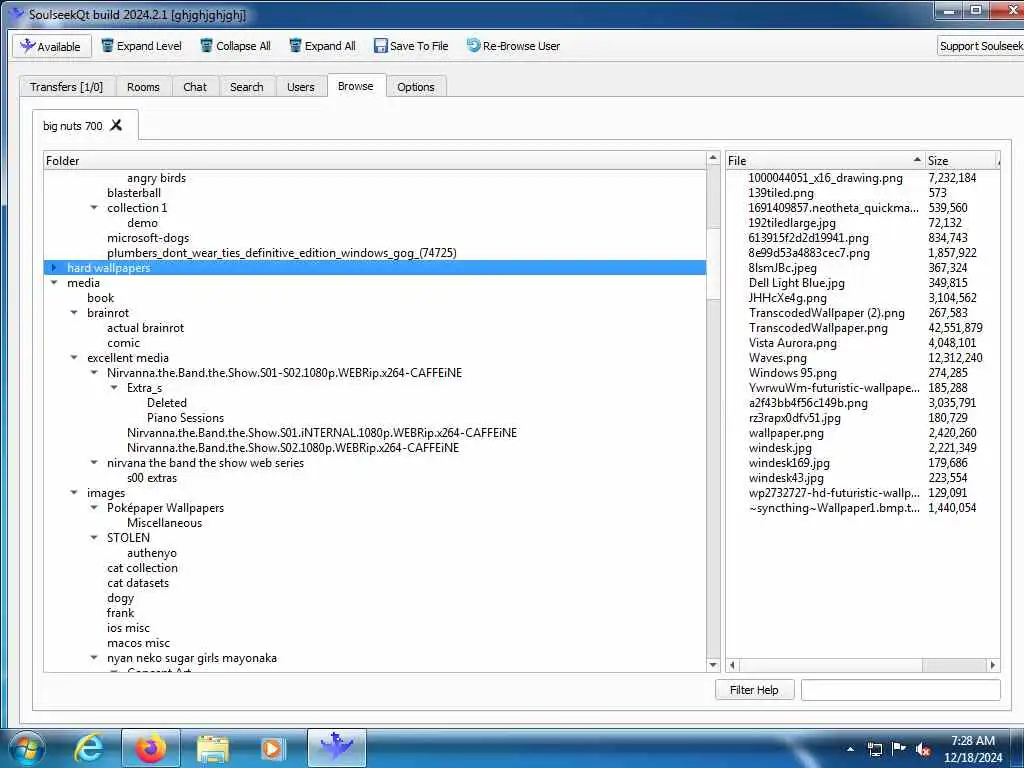
Task: Collapse the media folder
Action: pos(54,283)
